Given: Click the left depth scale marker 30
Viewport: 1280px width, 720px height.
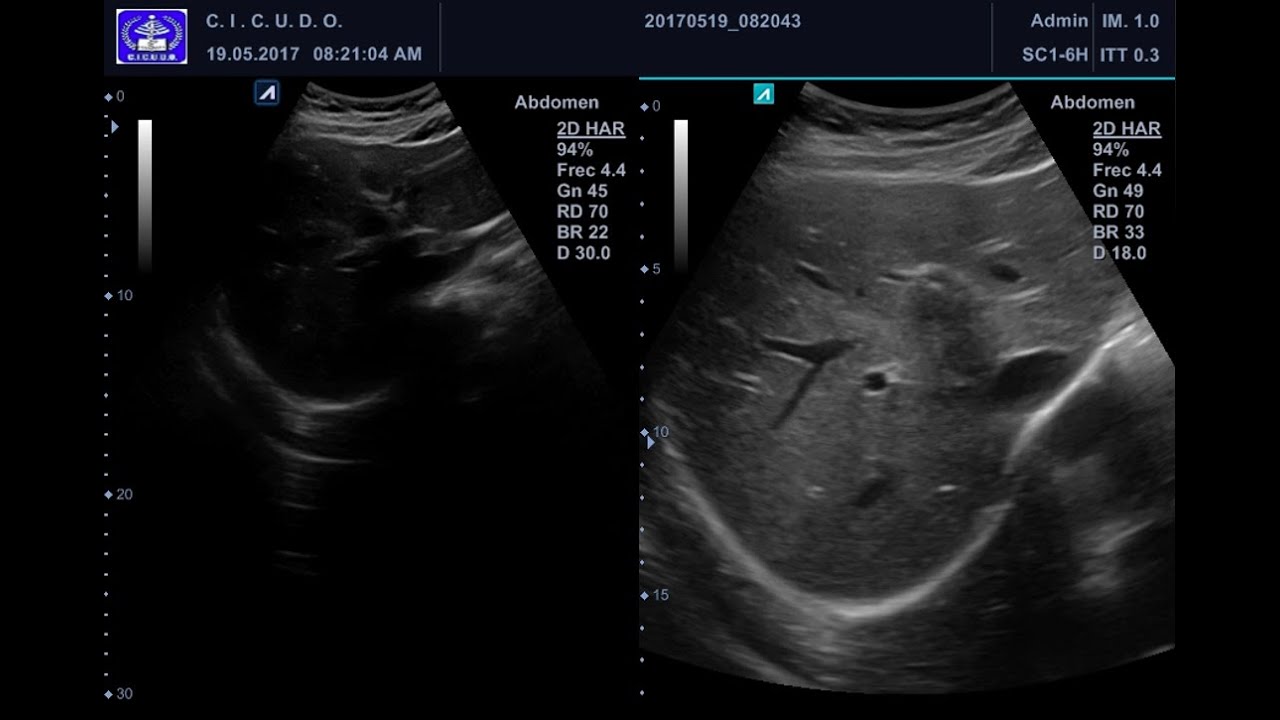Looking at the screenshot, I should point(118,694).
